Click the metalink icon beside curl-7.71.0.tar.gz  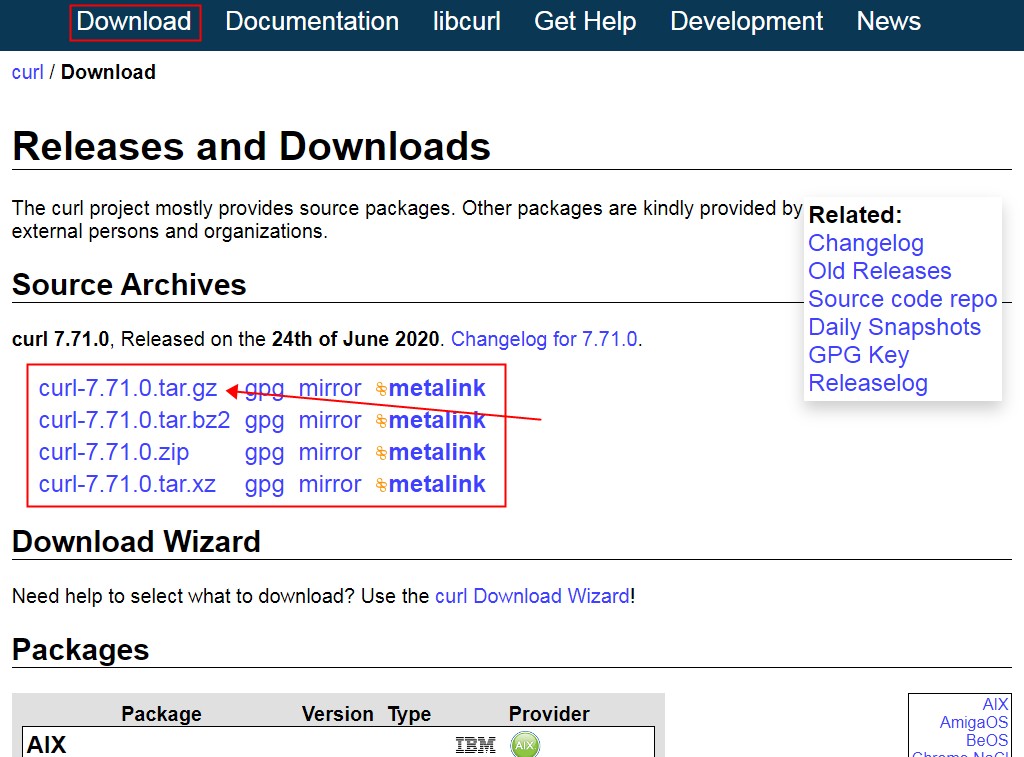coord(383,388)
